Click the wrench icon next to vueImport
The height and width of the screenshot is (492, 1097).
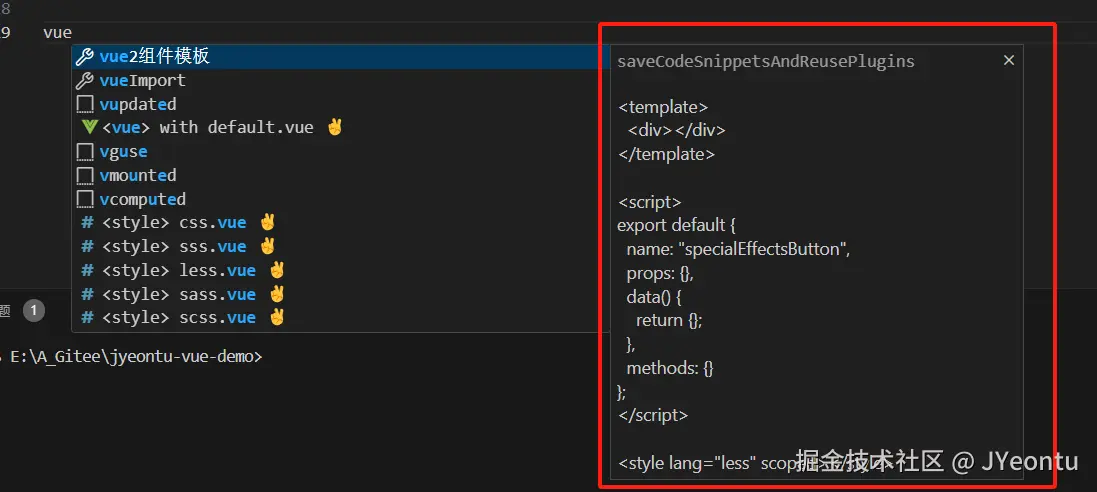tap(85, 81)
